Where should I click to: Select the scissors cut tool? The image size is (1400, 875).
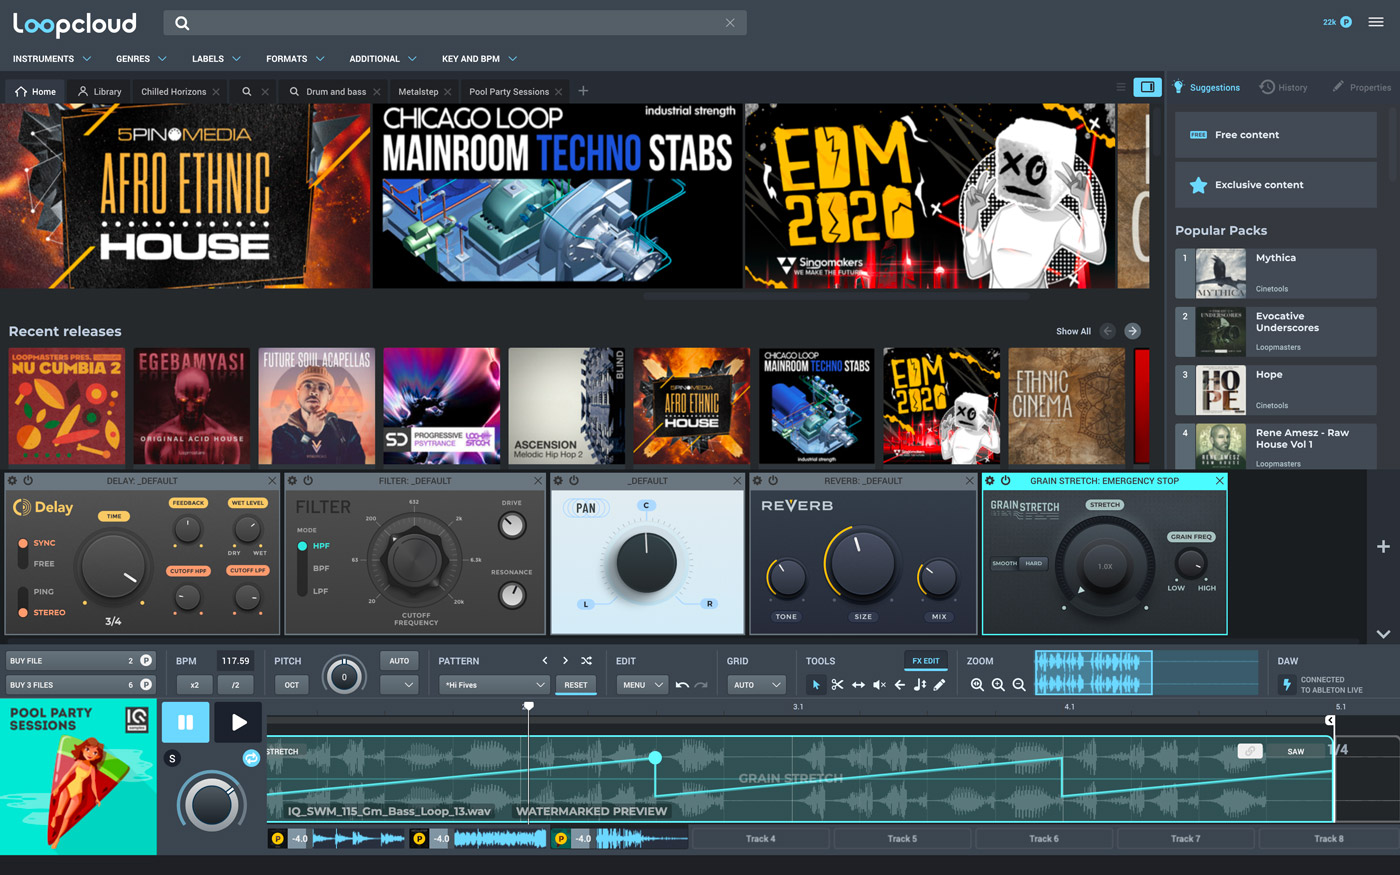[x=837, y=684]
